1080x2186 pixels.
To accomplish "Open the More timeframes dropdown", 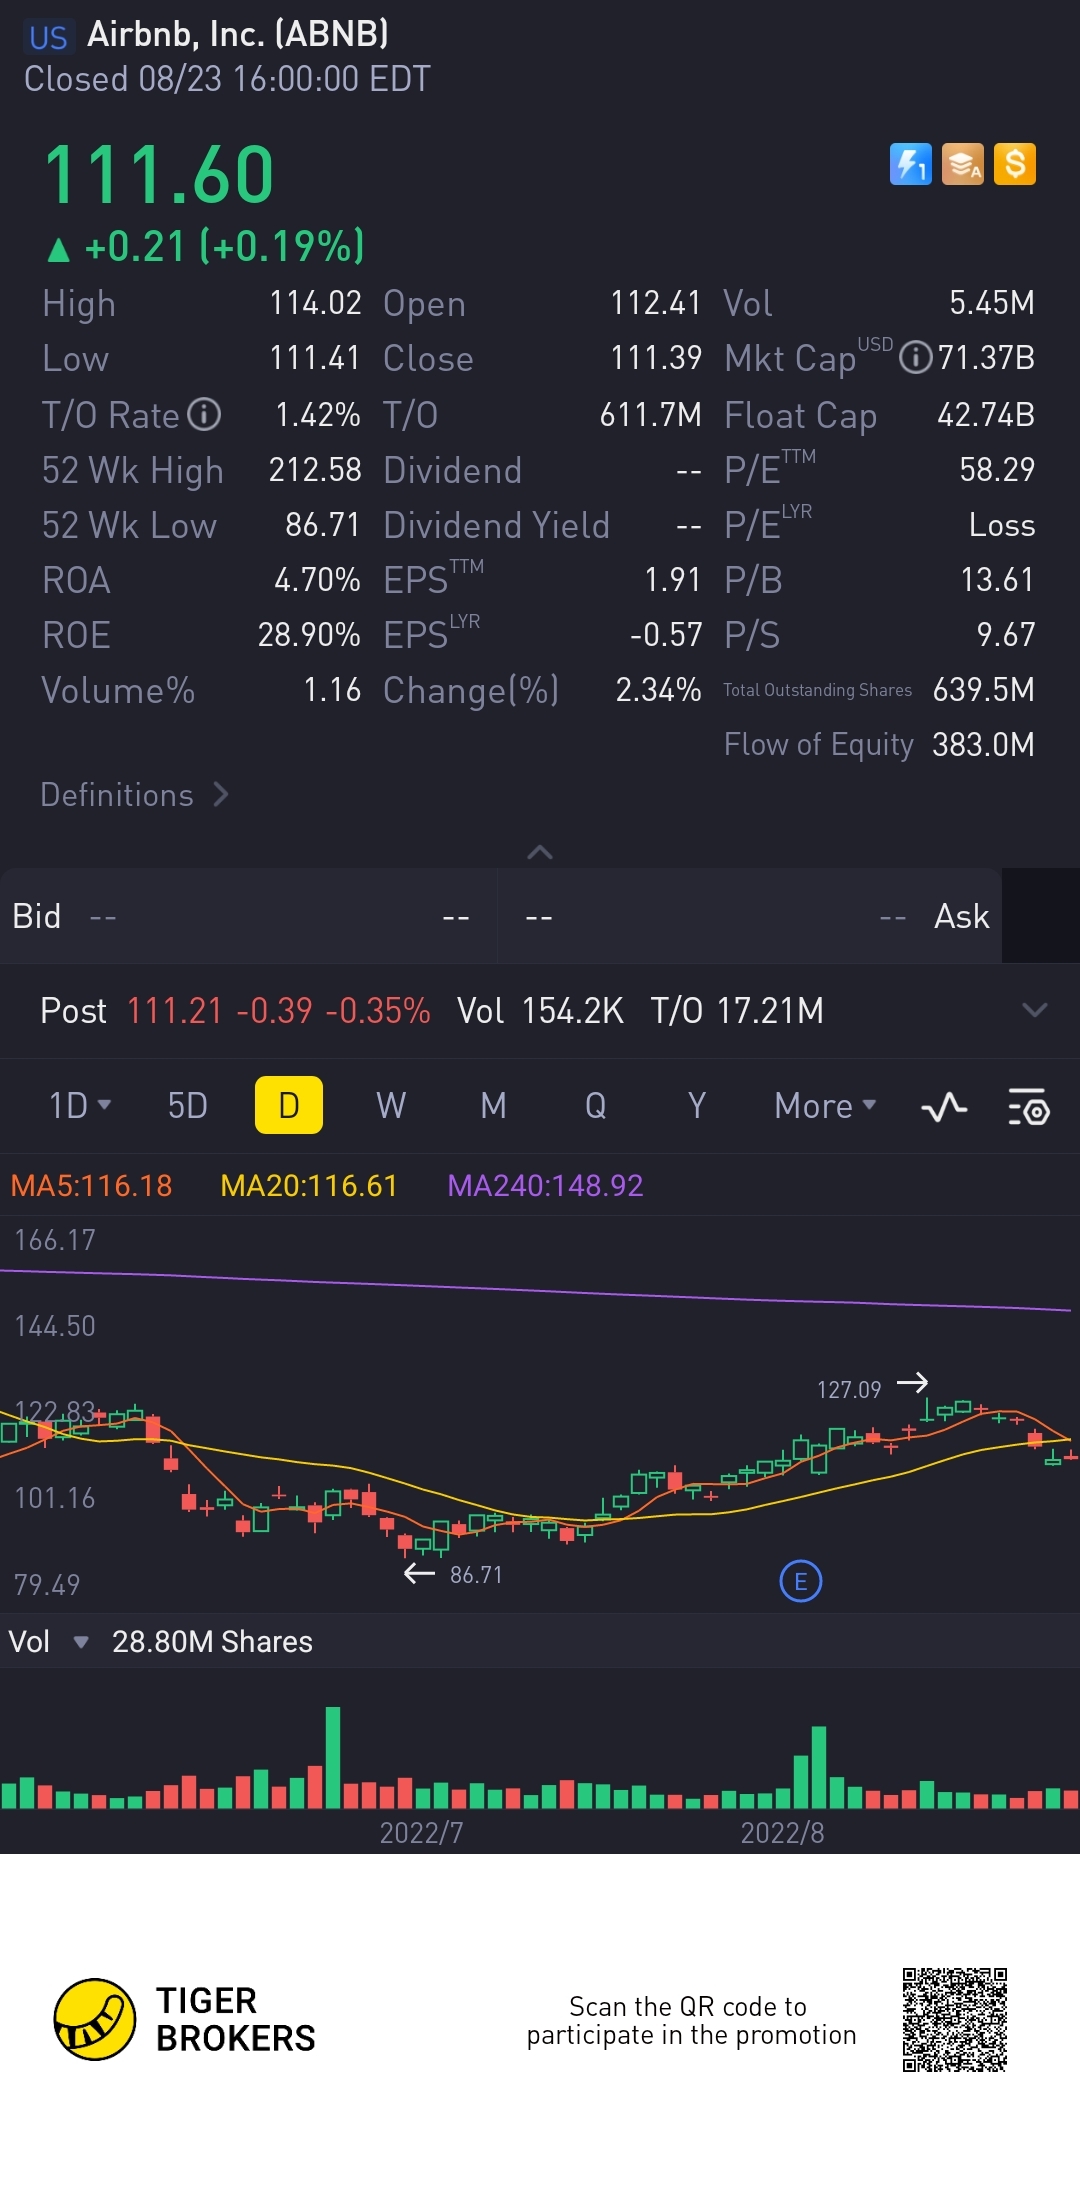I will (x=825, y=1105).
